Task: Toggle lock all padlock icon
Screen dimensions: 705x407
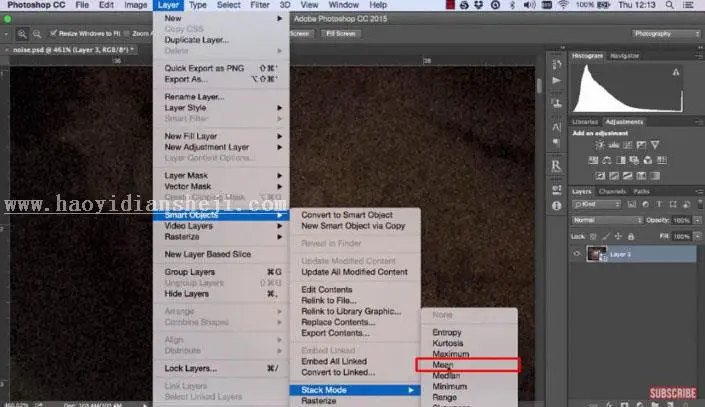Action: pyautogui.click(x=631, y=237)
